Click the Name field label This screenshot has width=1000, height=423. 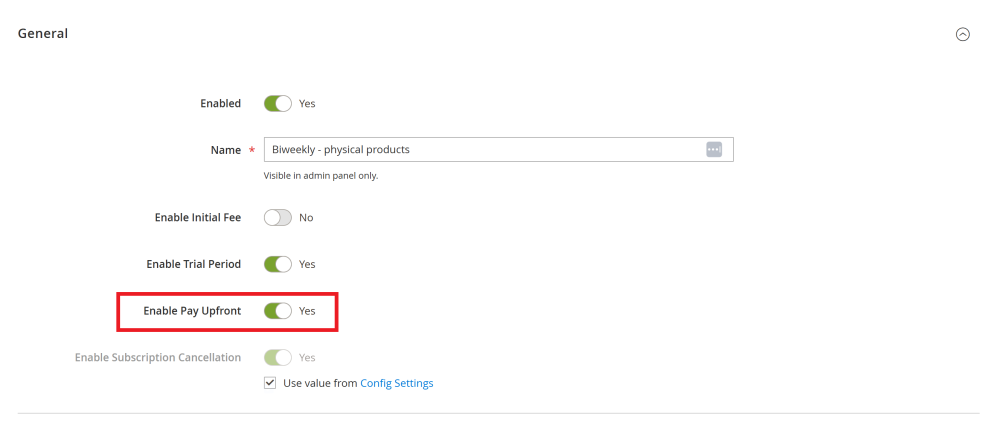click(226, 150)
